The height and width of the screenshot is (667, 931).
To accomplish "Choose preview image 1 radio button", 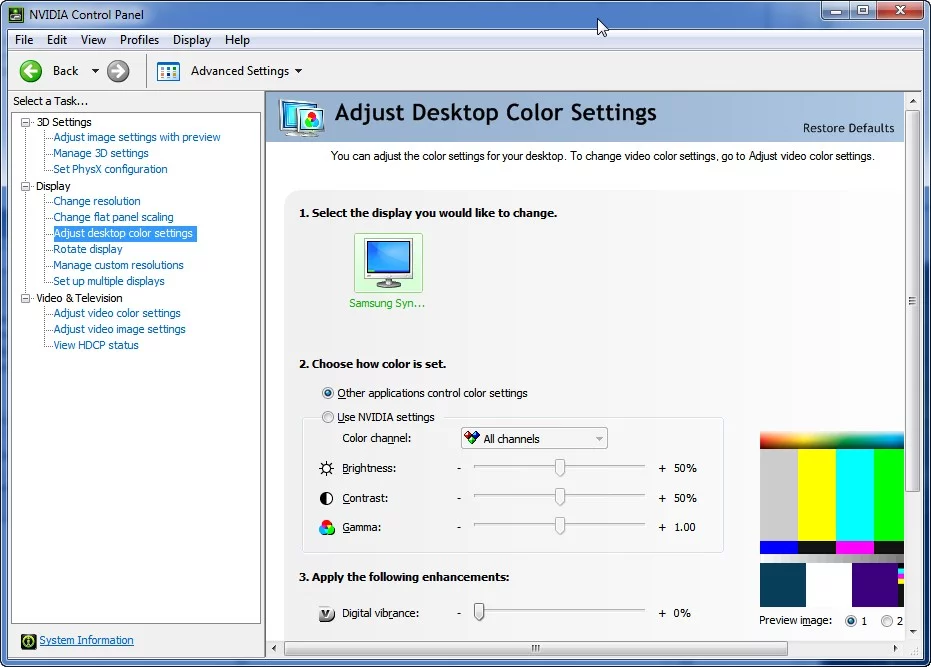I will tap(851, 621).
